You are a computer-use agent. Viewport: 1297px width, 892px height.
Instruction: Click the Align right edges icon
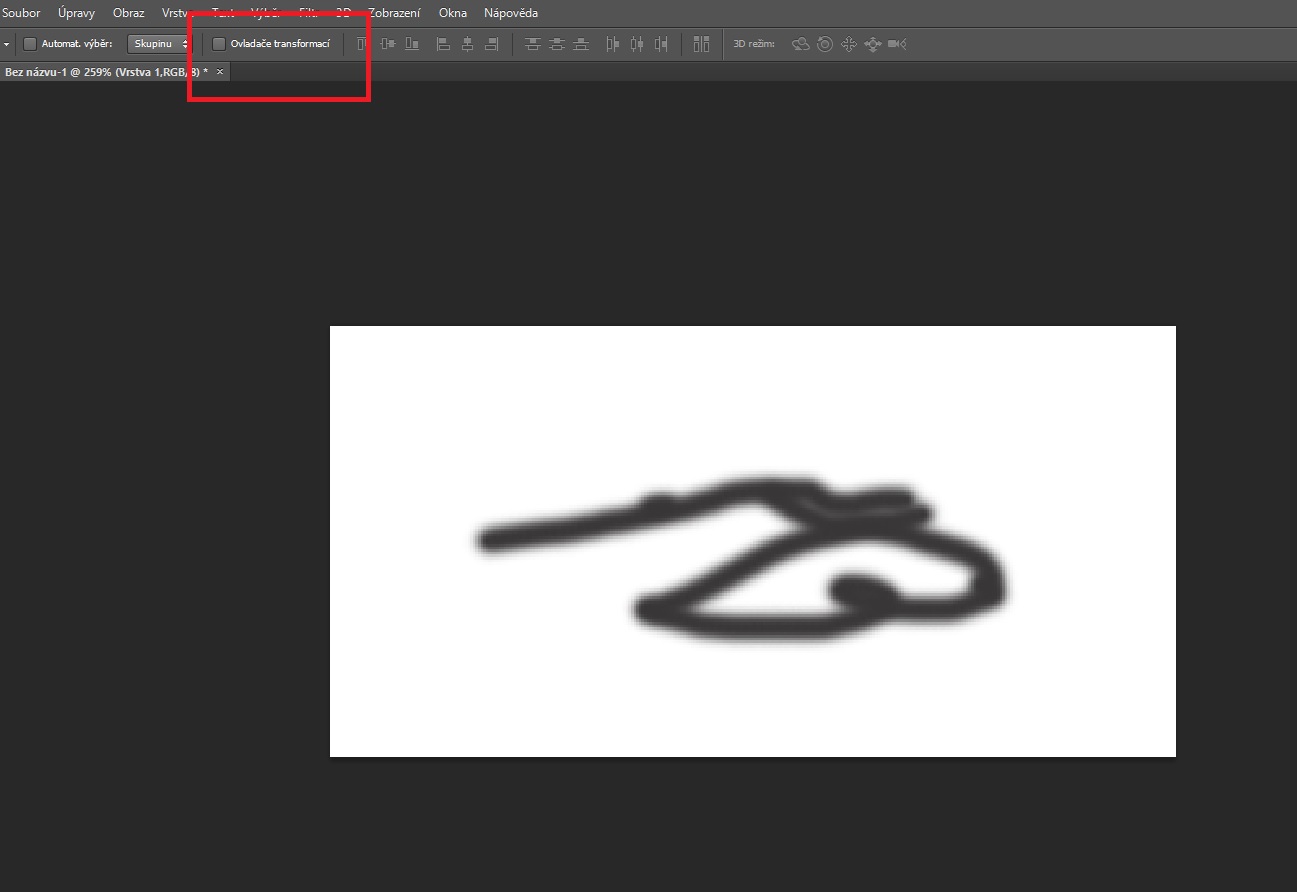(x=491, y=44)
